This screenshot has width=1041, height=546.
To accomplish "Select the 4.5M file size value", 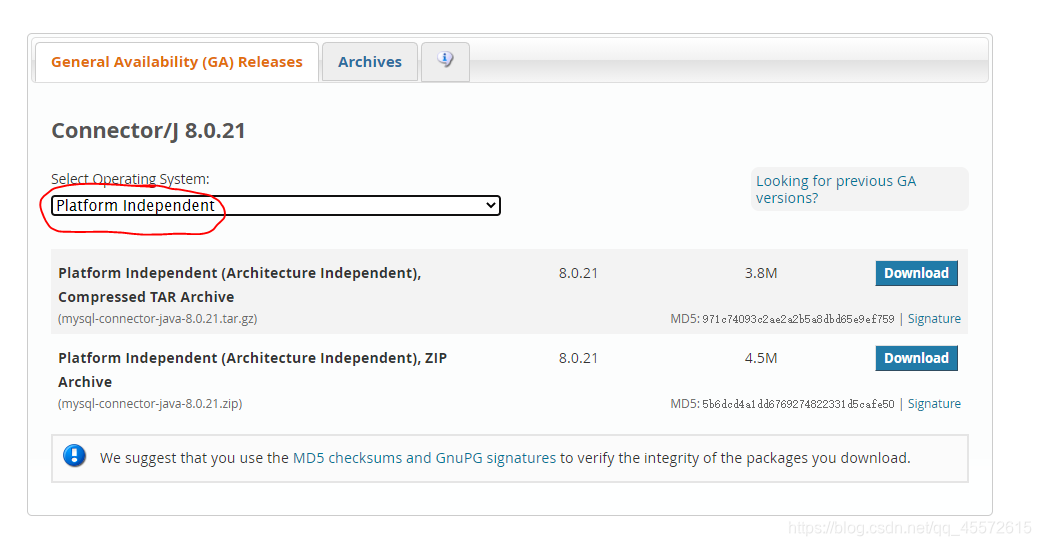I will (x=761, y=358).
